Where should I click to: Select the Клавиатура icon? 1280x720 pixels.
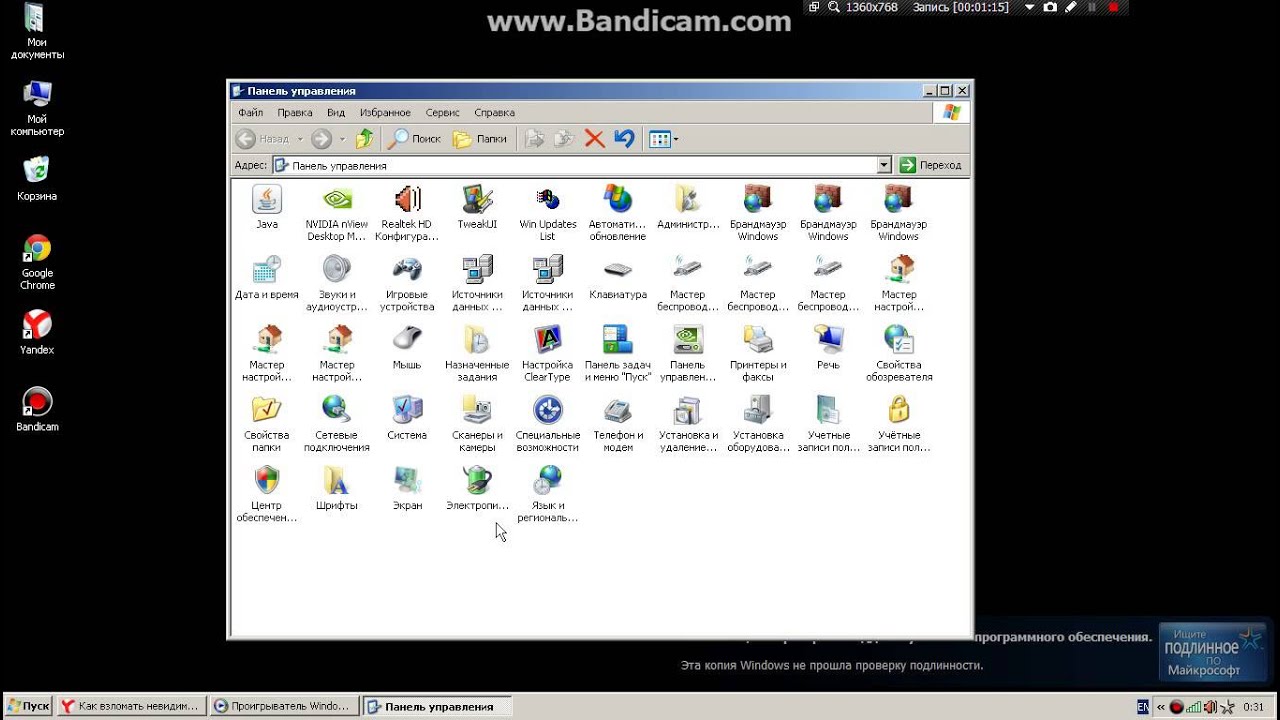[x=618, y=278]
